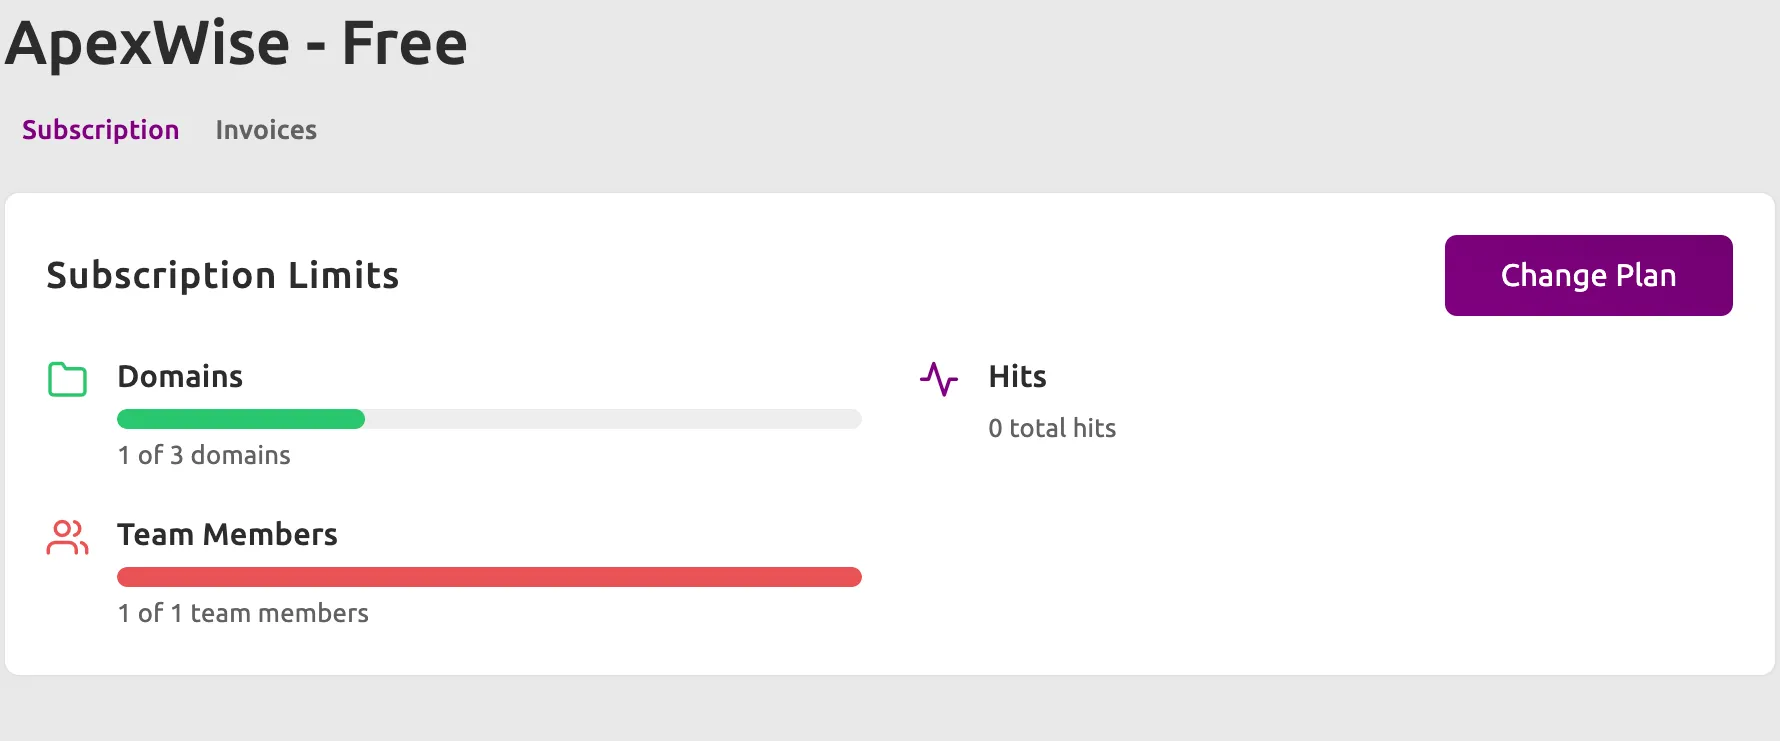
Task: Click the Subscription Limits heading
Action: pos(223,275)
